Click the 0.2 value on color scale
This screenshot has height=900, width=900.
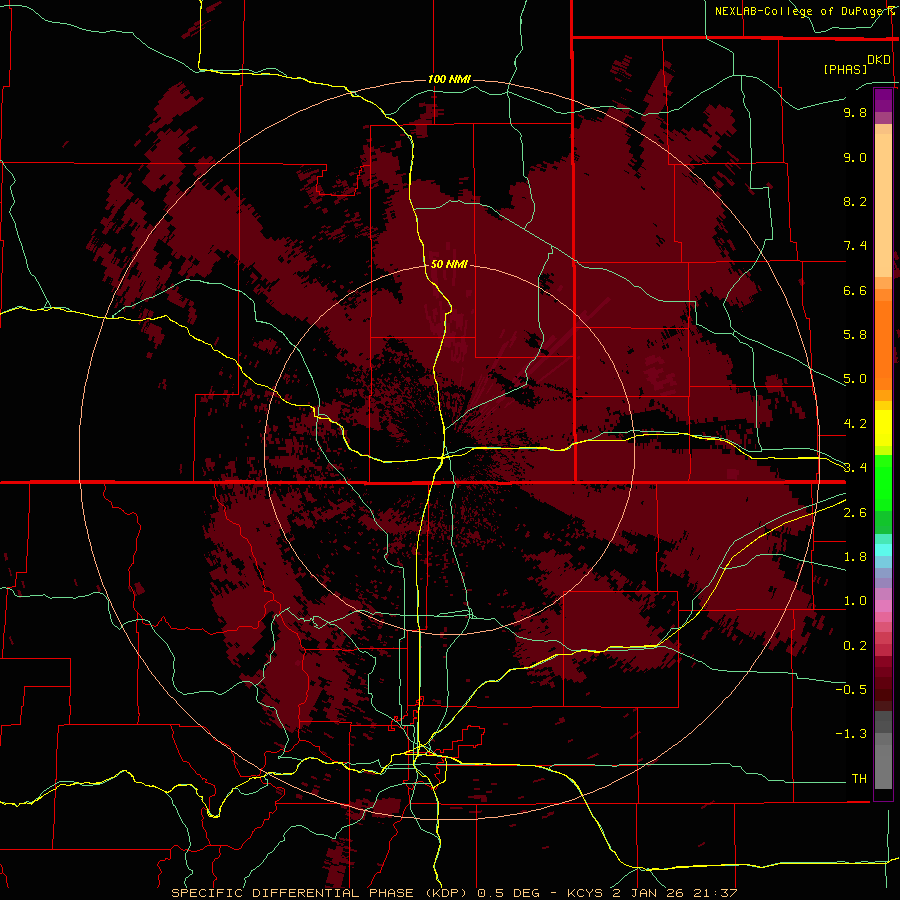click(855, 646)
